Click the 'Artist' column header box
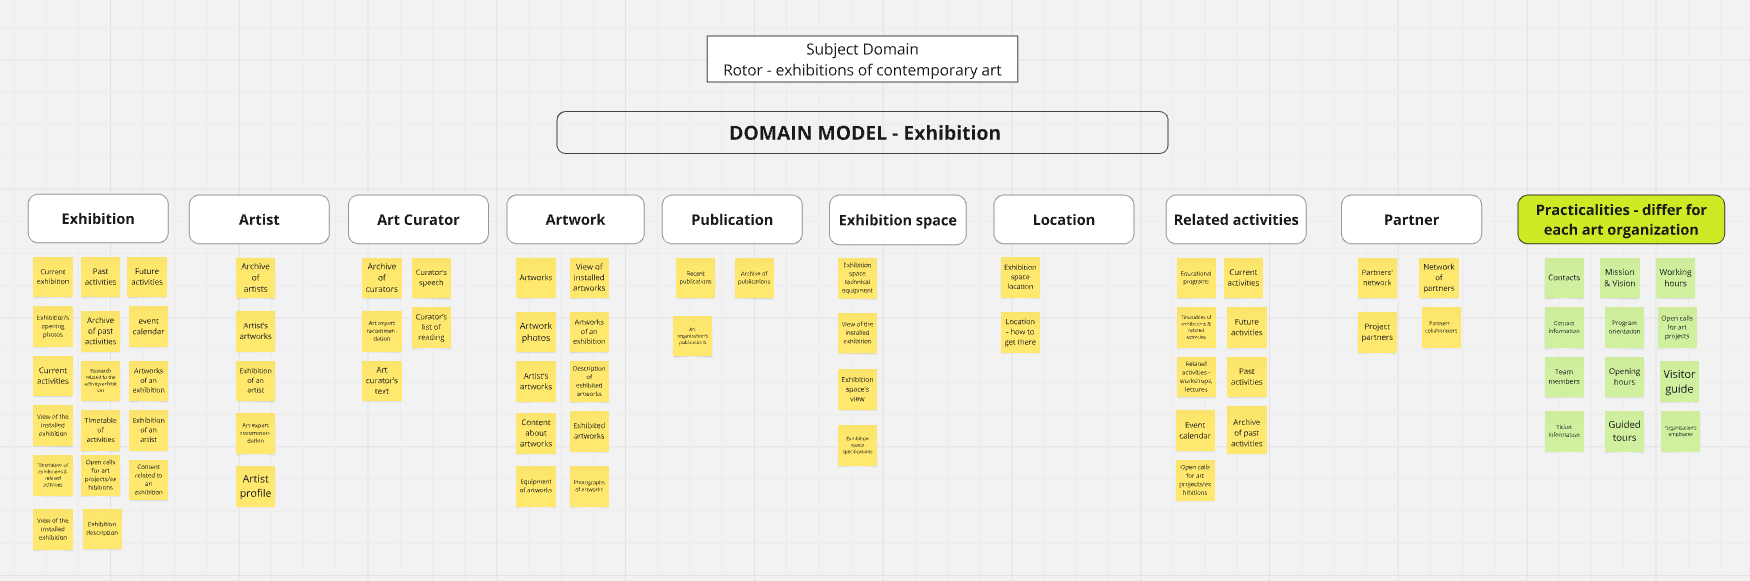The height and width of the screenshot is (581, 1750). pos(259,219)
